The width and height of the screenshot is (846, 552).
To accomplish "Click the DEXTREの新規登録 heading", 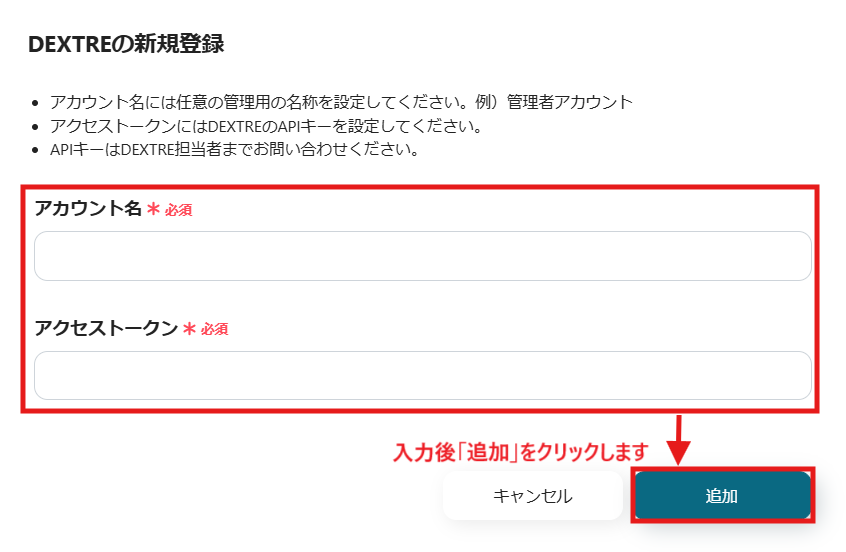I will click(126, 44).
